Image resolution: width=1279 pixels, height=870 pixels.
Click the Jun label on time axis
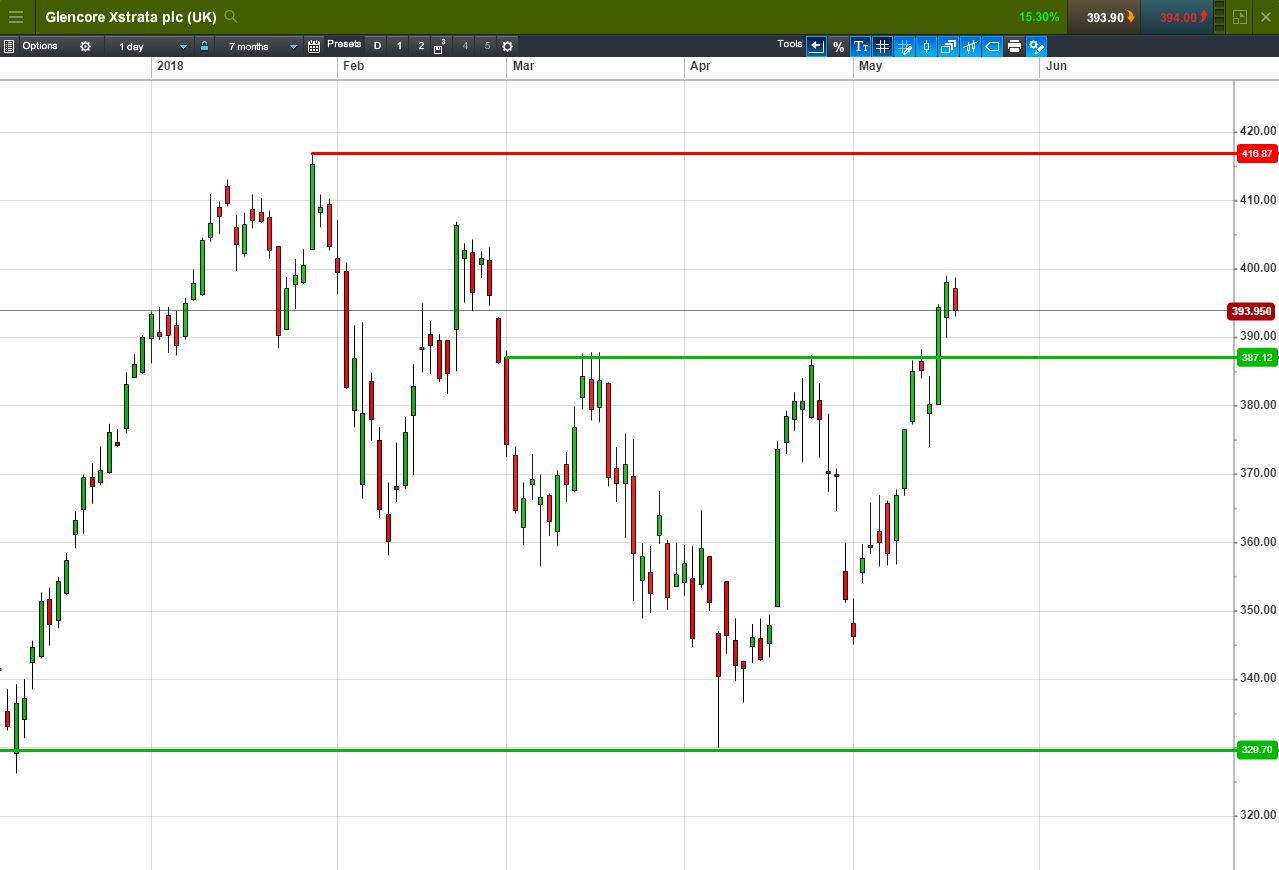[1056, 66]
